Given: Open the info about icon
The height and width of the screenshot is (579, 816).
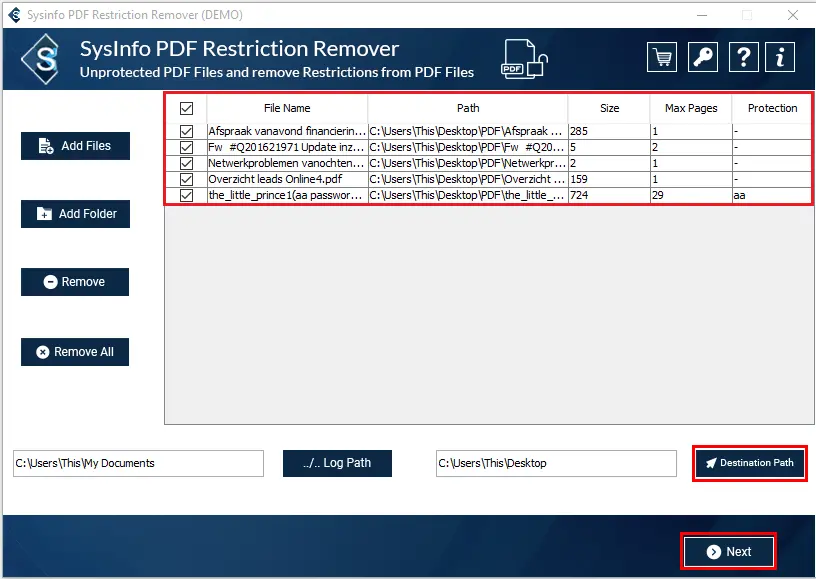Looking at the screenshot, I should [x=780, y=57].
